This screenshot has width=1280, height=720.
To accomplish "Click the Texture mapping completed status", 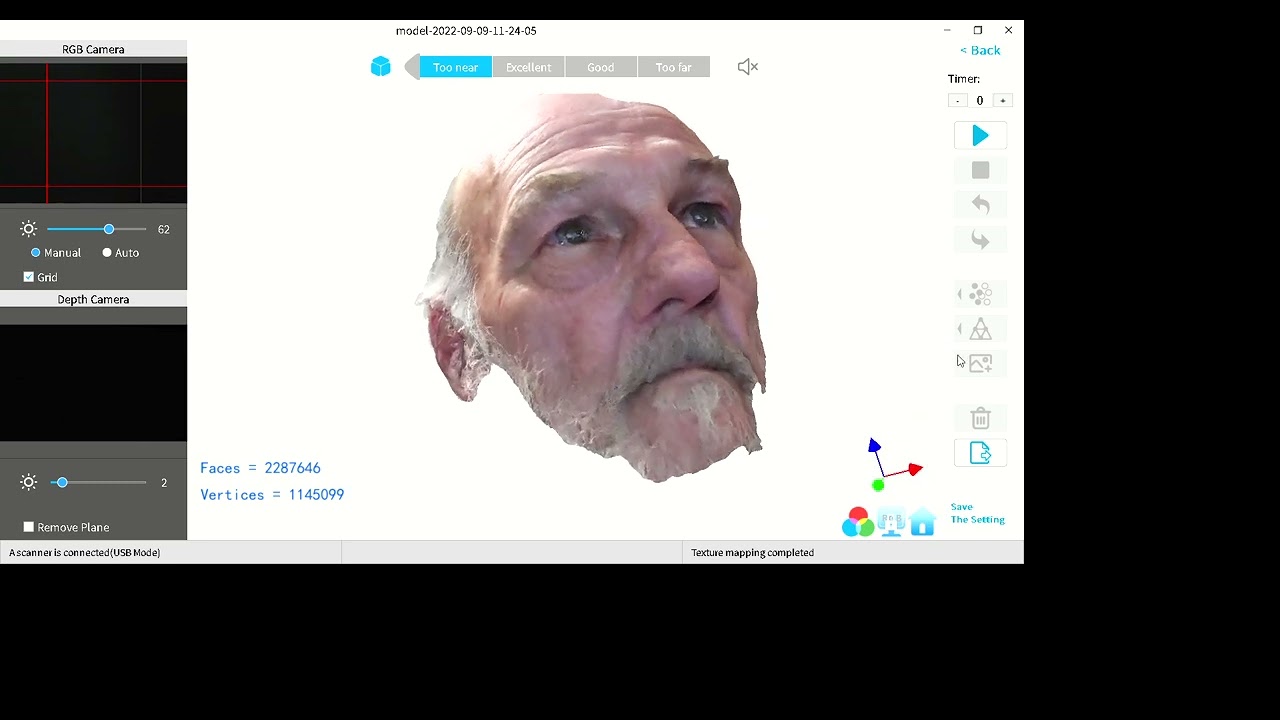I will click(752, 552).
